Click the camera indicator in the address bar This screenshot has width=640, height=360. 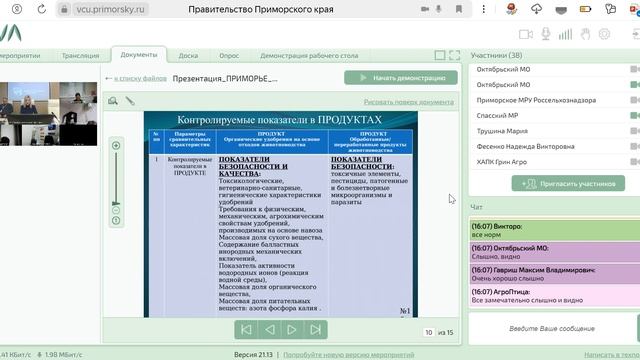click(425, 9)
